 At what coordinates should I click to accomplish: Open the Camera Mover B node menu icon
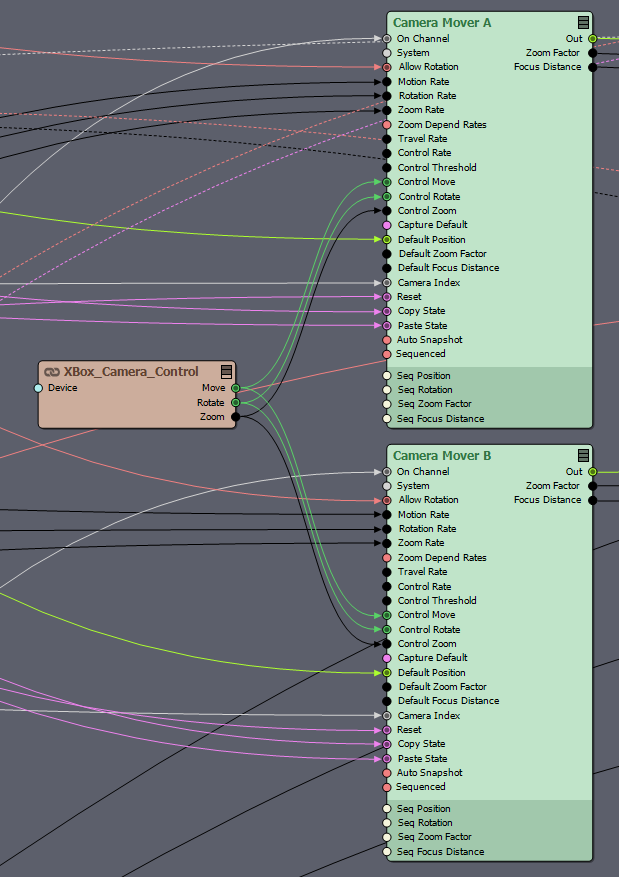coord(583,455)
